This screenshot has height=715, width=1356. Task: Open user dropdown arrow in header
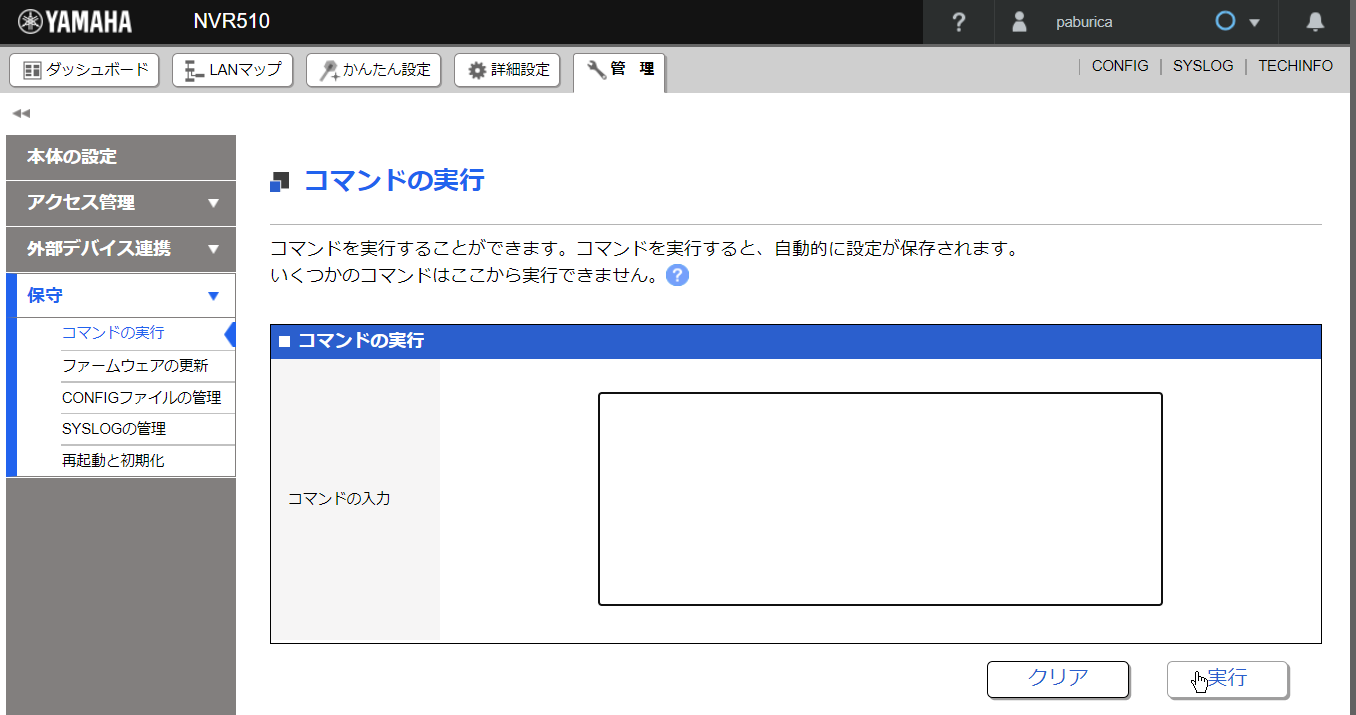[x=1255, y=23]
